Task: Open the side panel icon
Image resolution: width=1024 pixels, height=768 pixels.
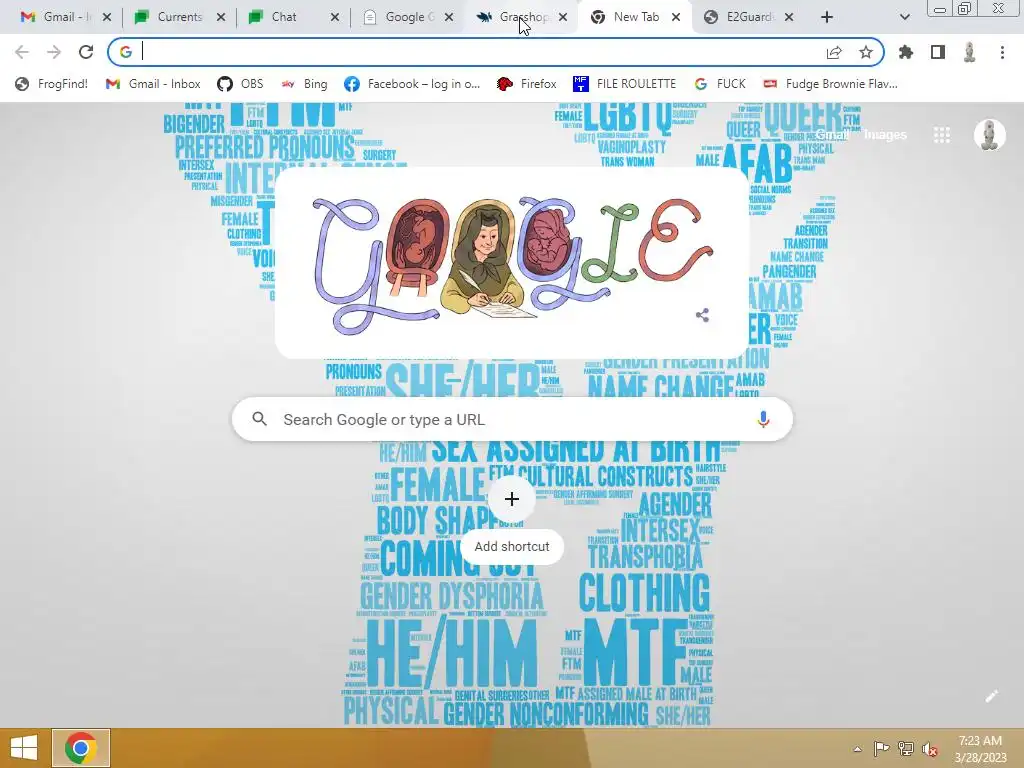Action: (x=938, y=52)
